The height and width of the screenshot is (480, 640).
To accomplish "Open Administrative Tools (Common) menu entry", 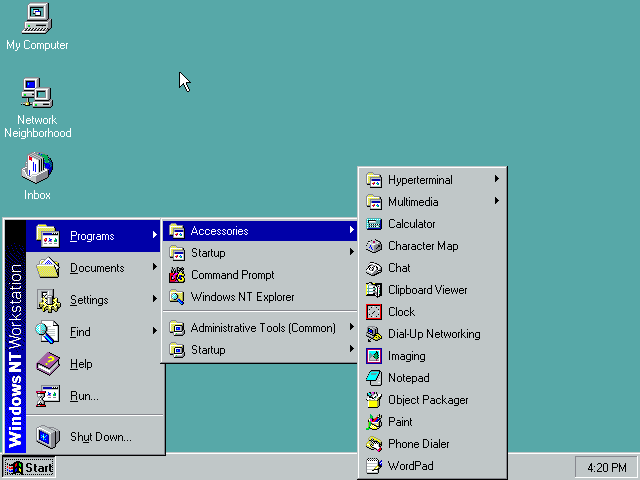I will point(260,328).
